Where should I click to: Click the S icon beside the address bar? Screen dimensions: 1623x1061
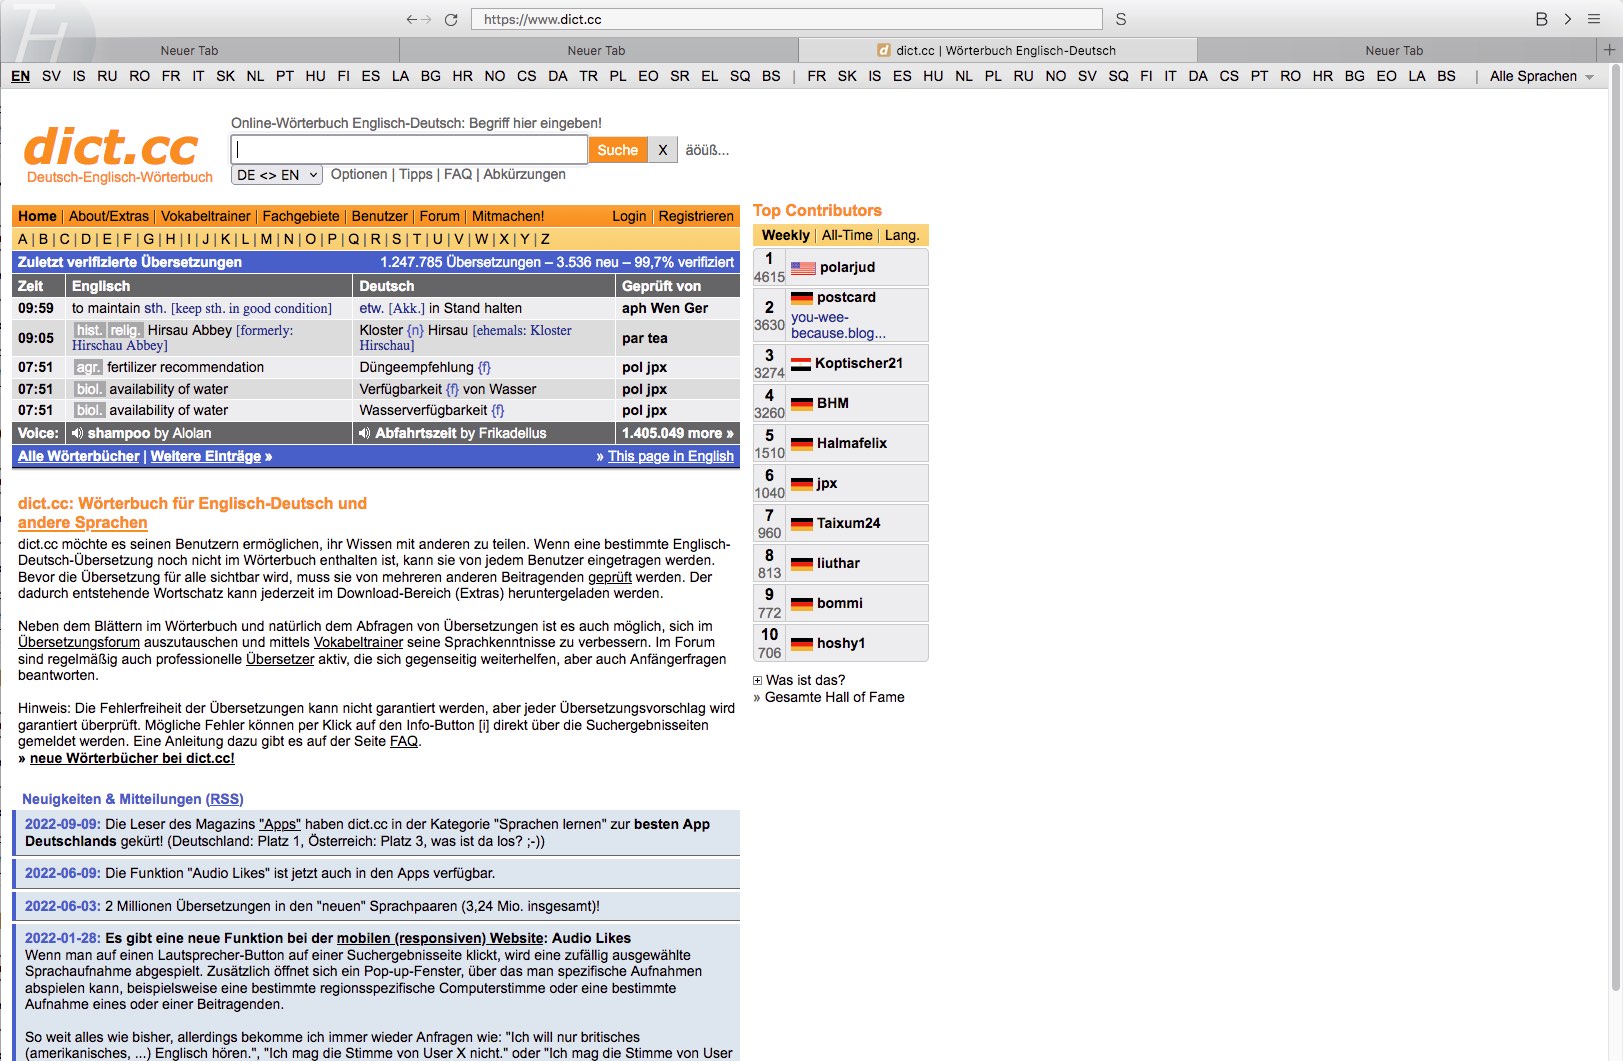pyautogui.click(x=1121, y=19)
